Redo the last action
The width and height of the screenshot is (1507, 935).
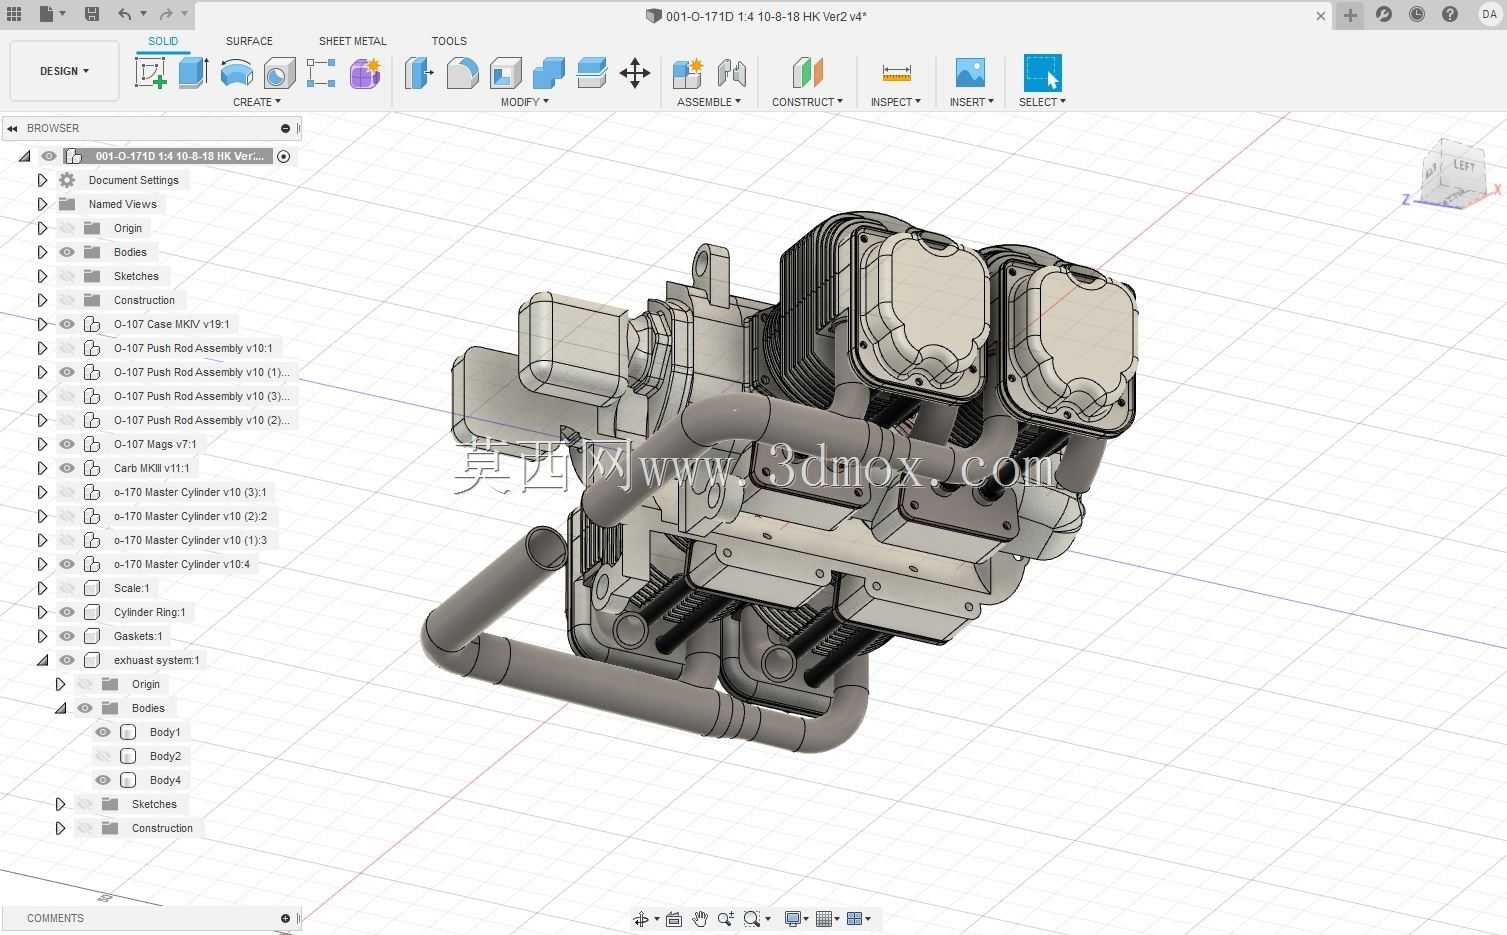point(166,14)
